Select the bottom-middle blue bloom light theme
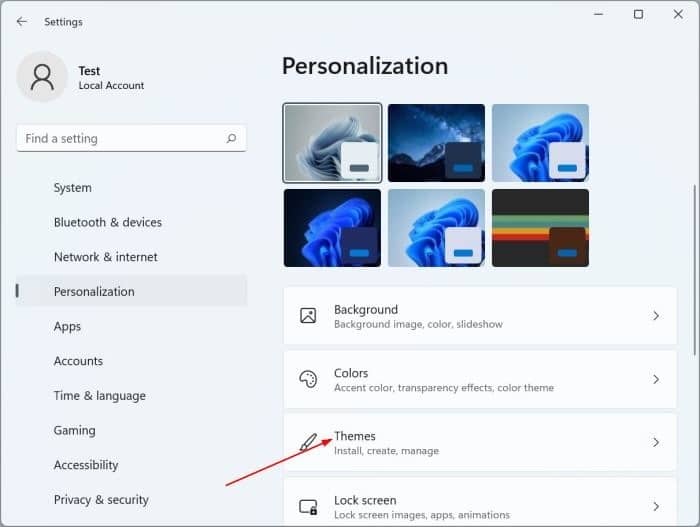Viewport: 700px width, 527px height. pyautogui.click(x=436, y=228)
